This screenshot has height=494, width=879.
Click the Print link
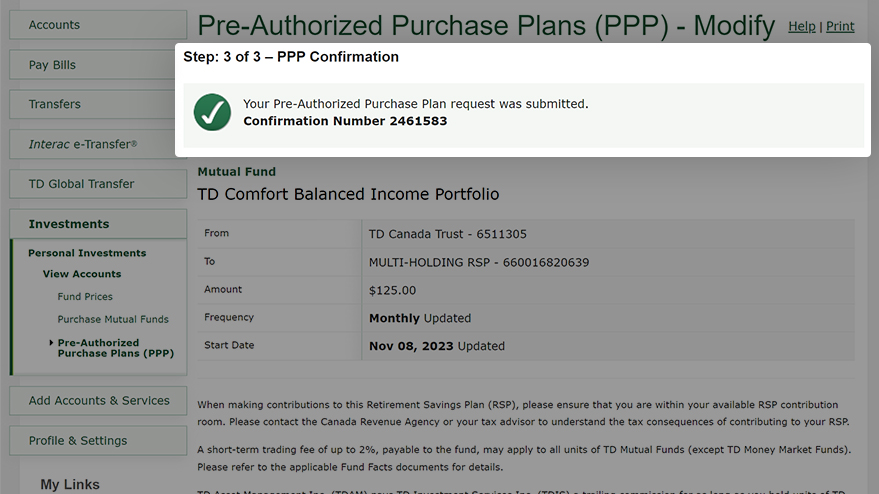click(840, 26)
